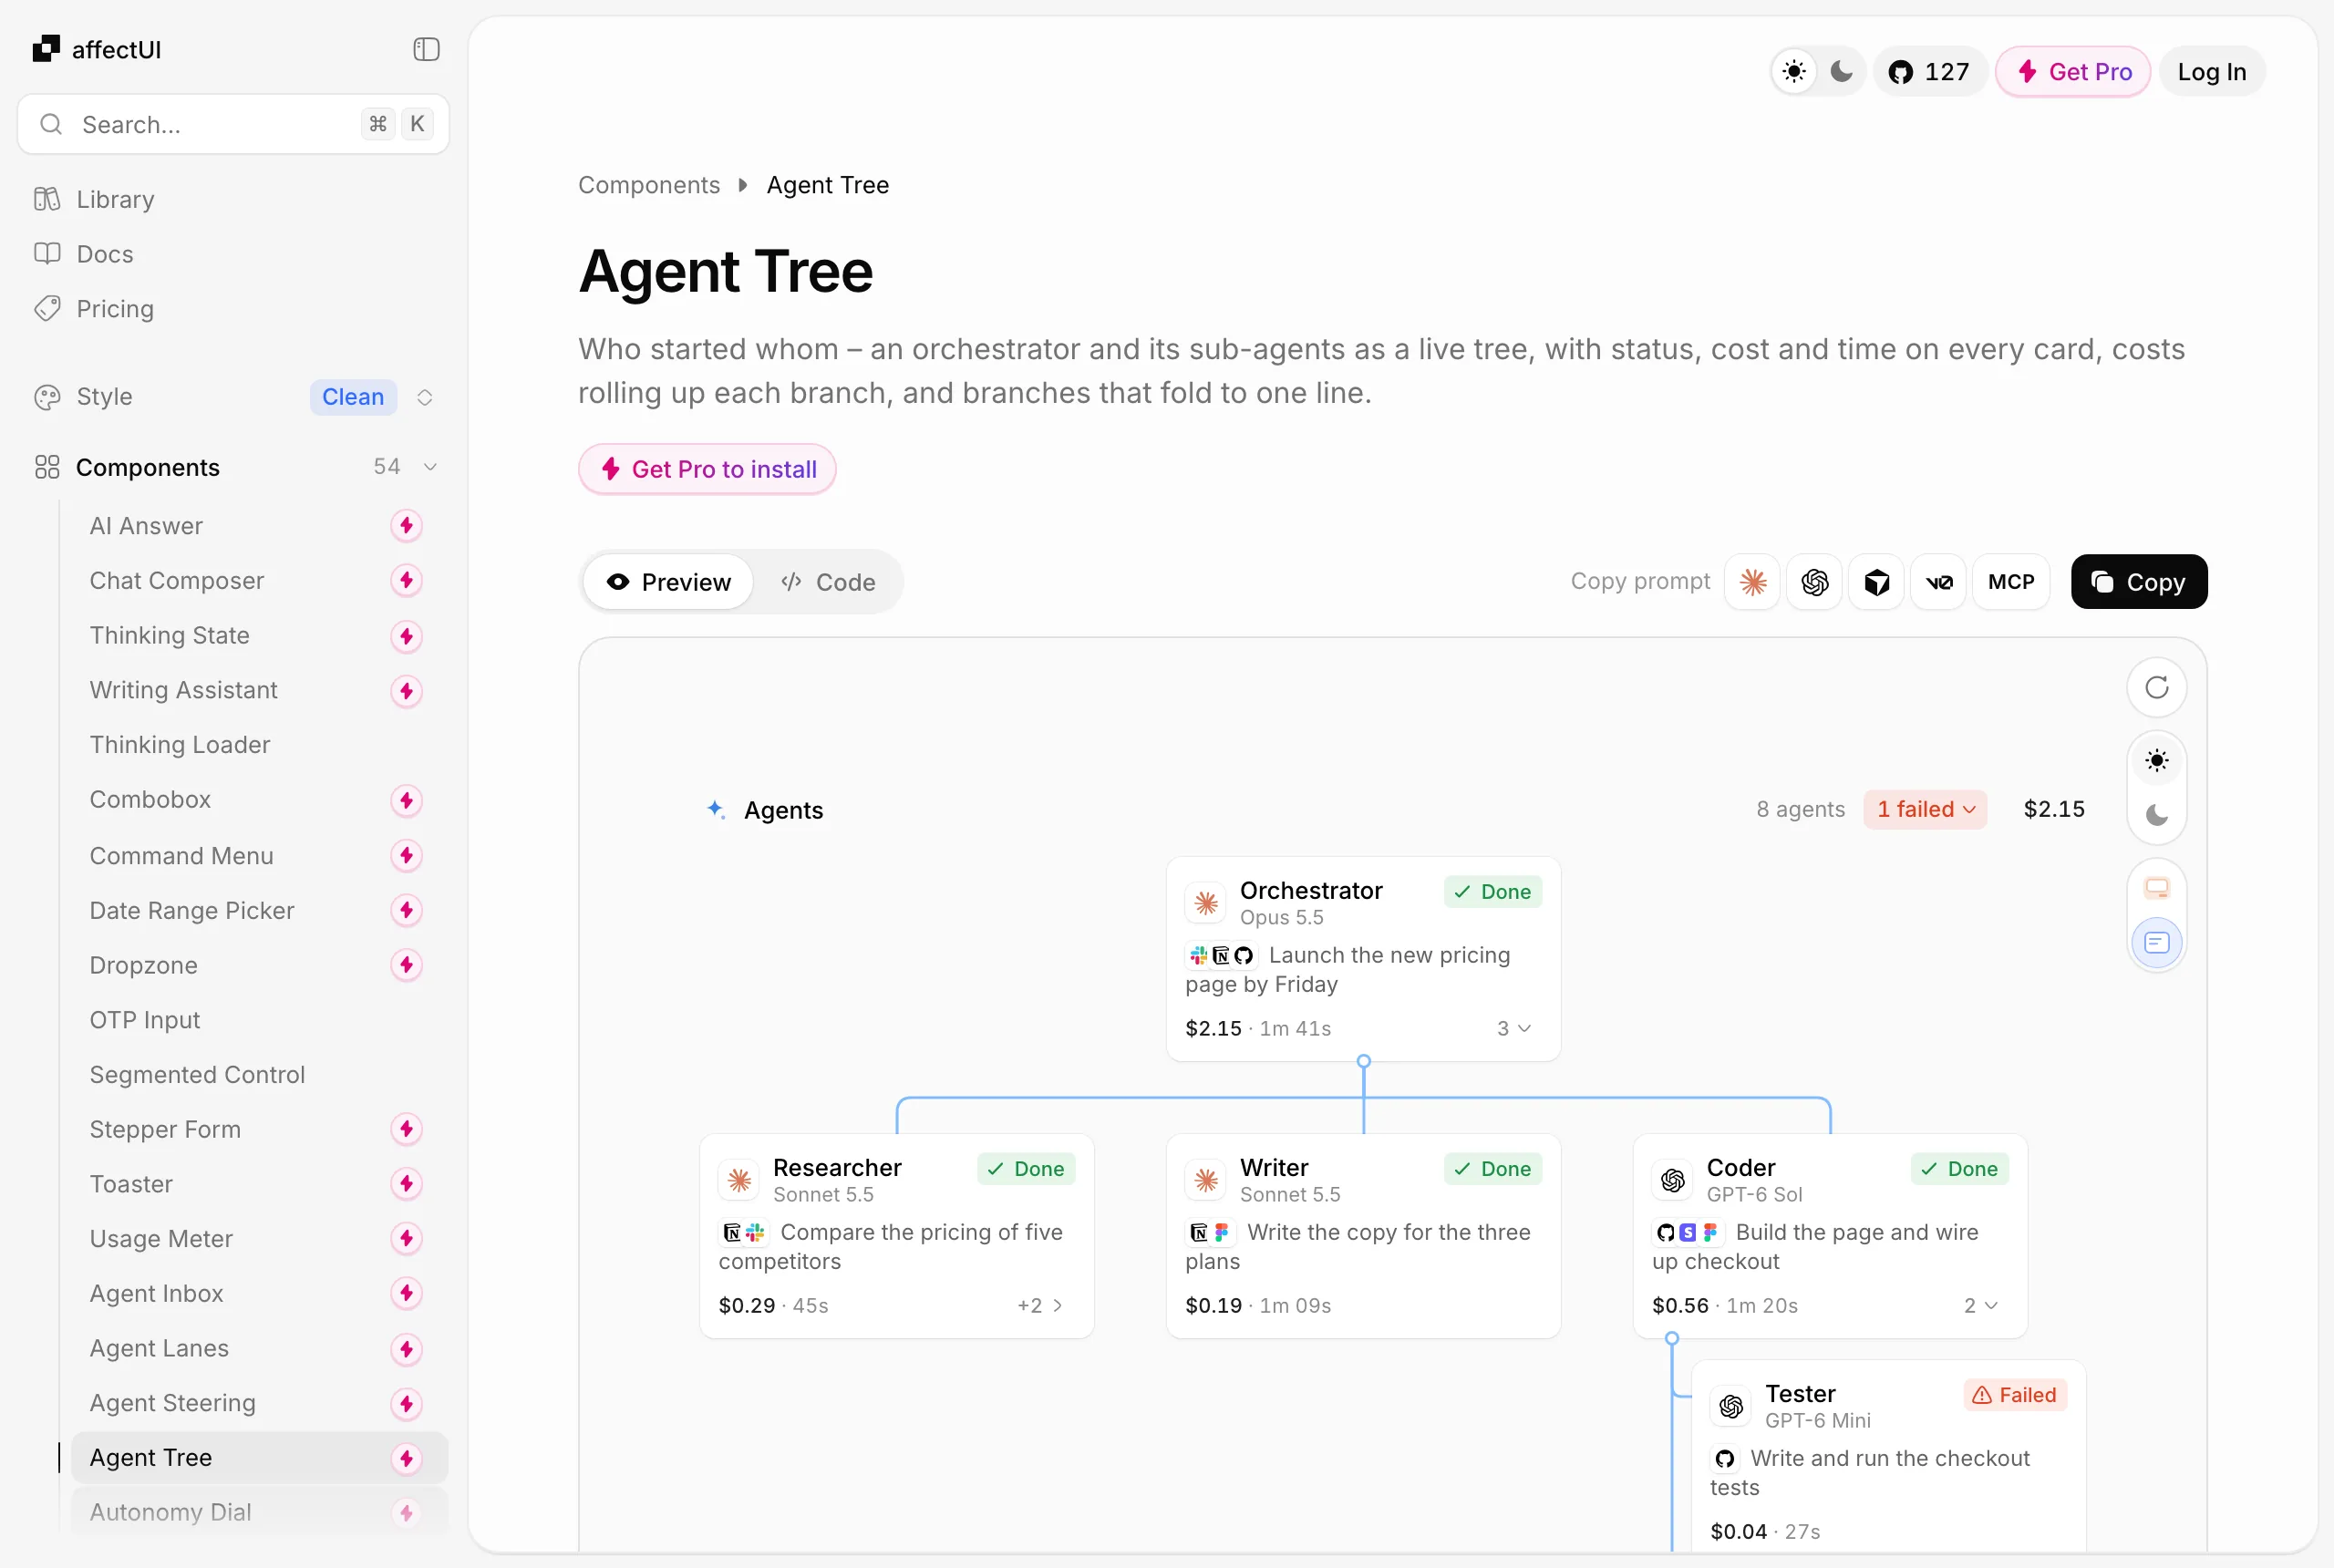Open the GitHub stars link showing 127

(1929, 72)
